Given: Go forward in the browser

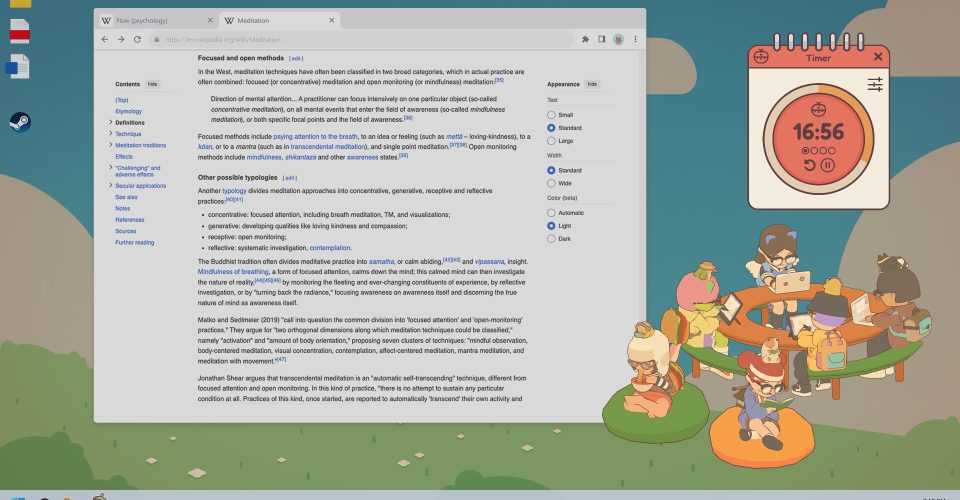Looking at the screenshot, I should (x=121, y=39).
